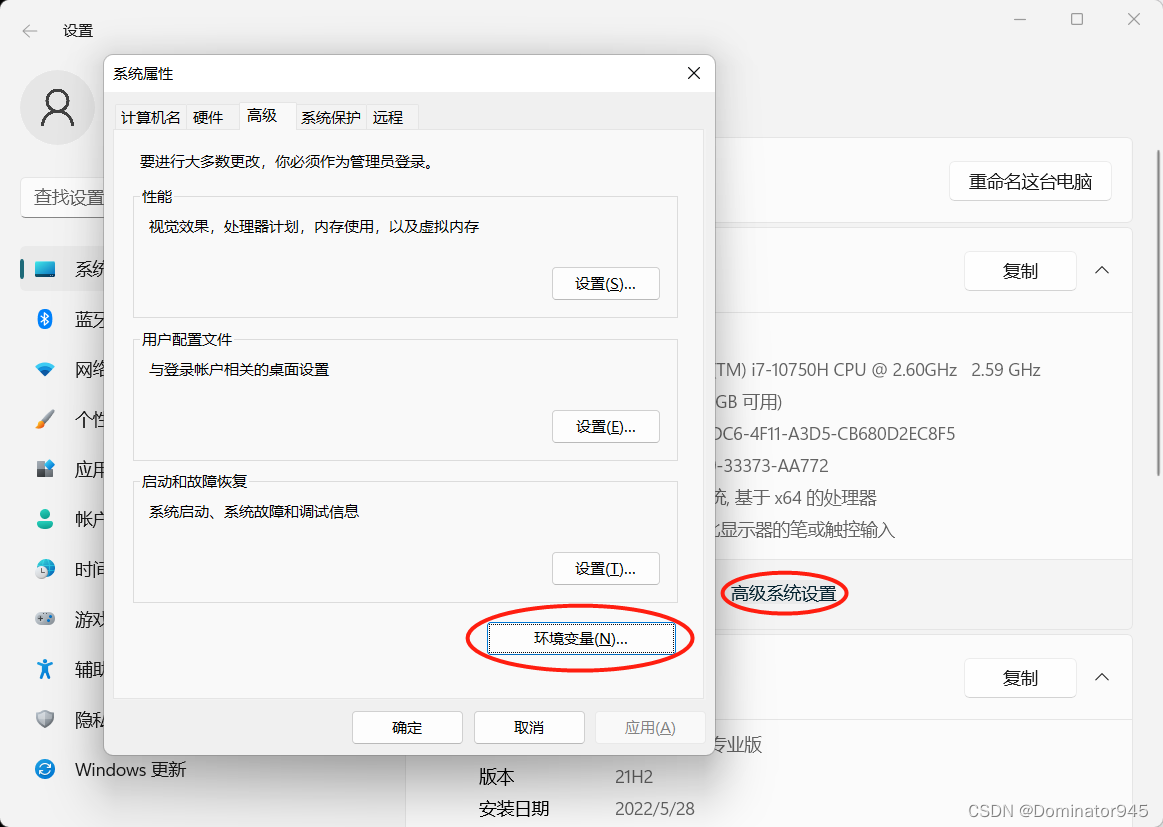
Task: Open startup and recovery 设置(T)... button
Action: click(605, 569)
